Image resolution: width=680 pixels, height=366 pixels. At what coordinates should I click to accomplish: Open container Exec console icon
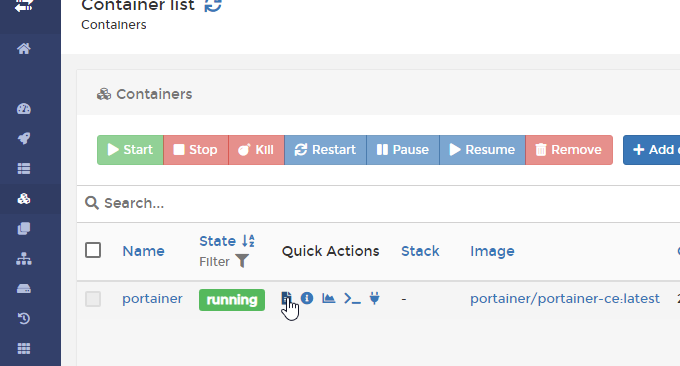pos(352,298)
